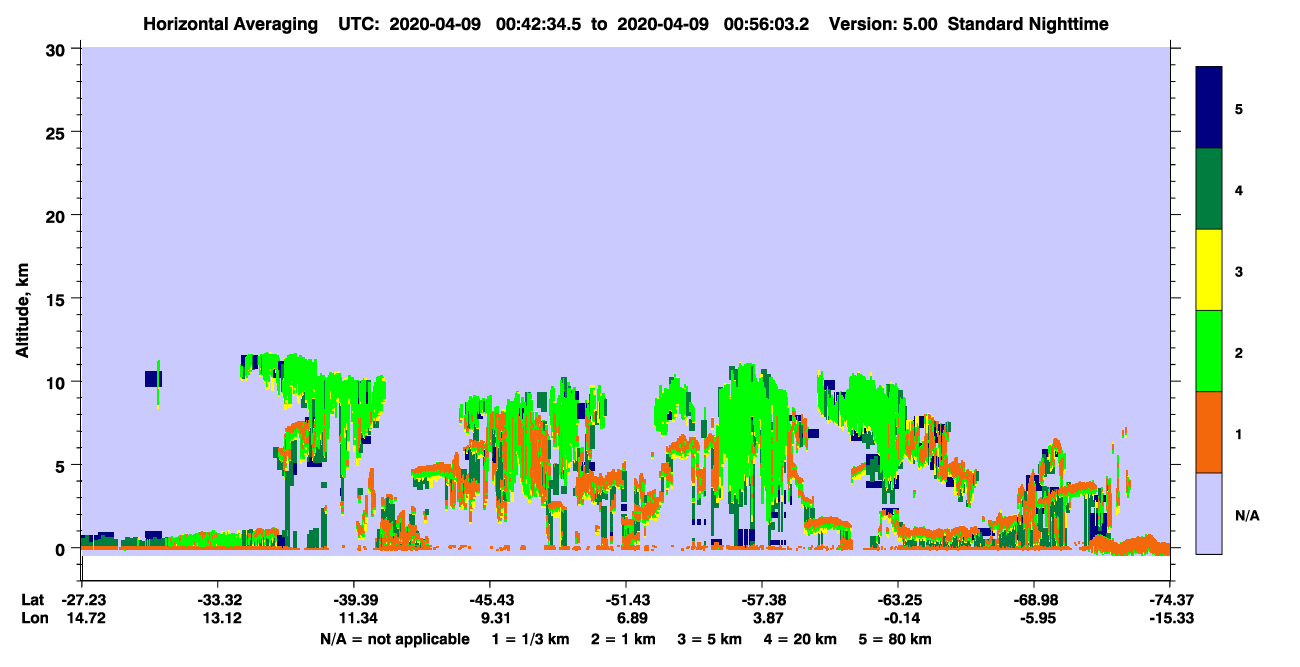
Task: Click the orange level 1 colorbar segment
Action: coord(1209,432)
